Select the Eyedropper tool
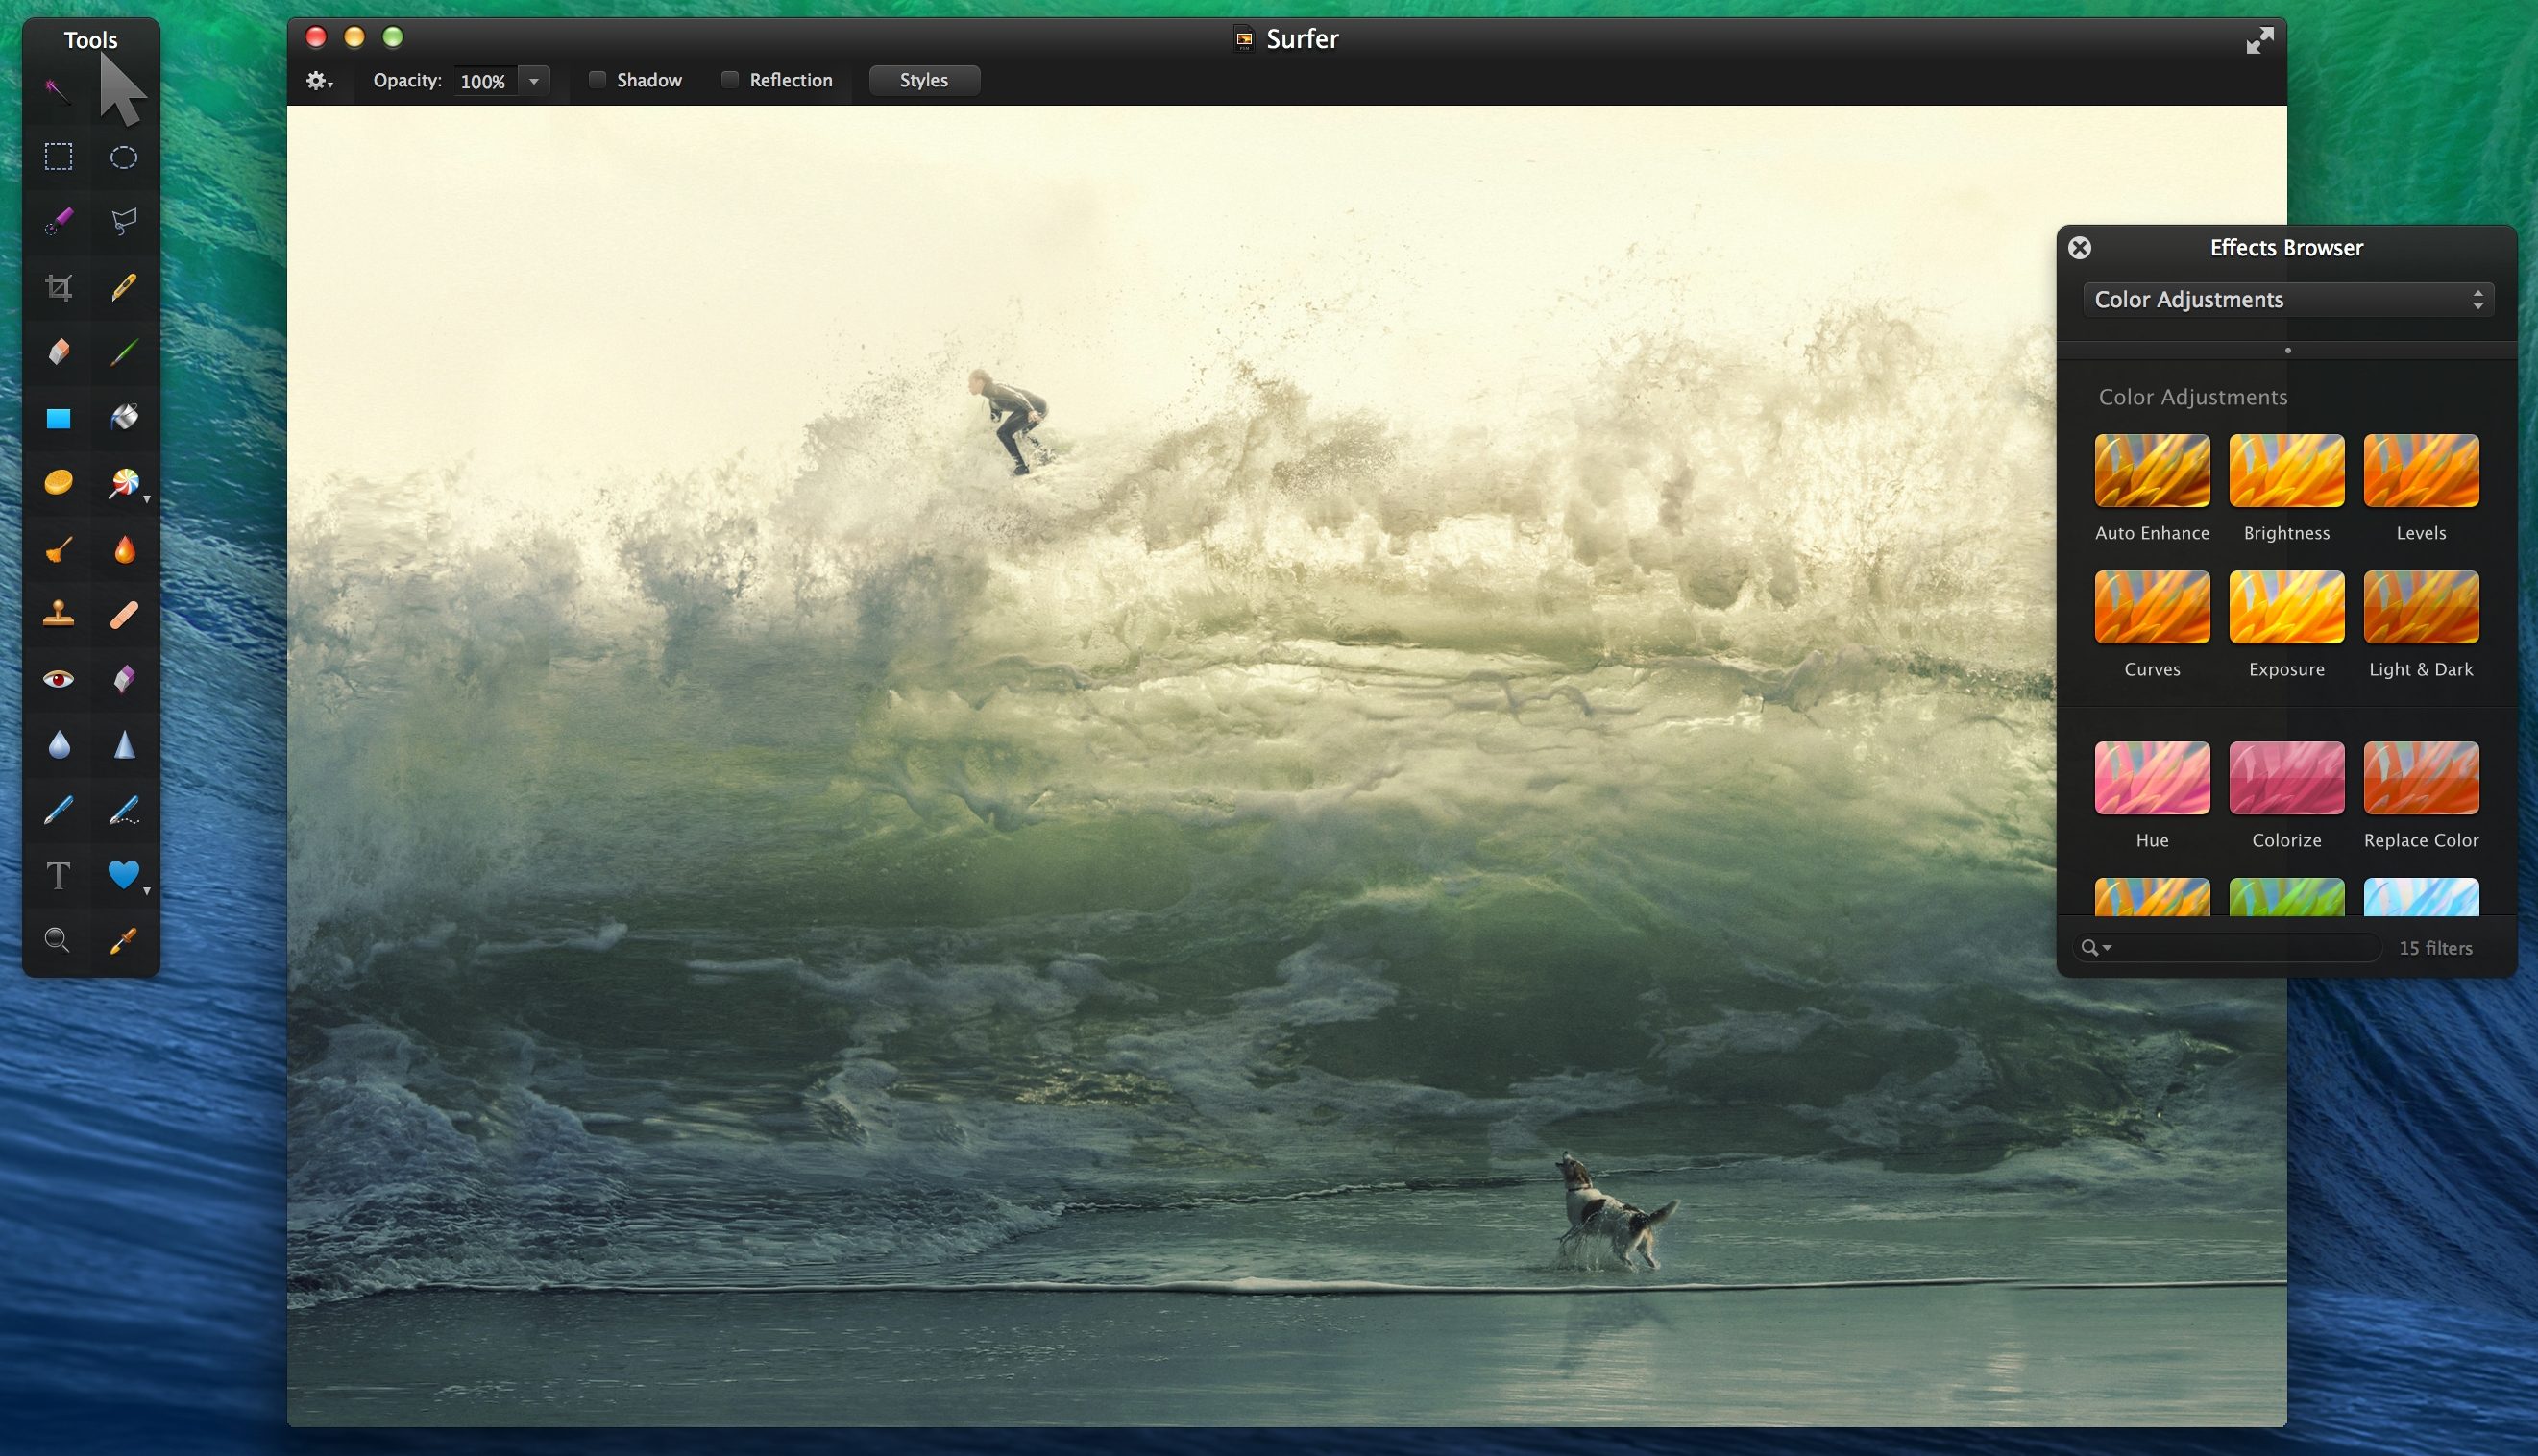2538x1456 pixels. click(x=123, y=940)
